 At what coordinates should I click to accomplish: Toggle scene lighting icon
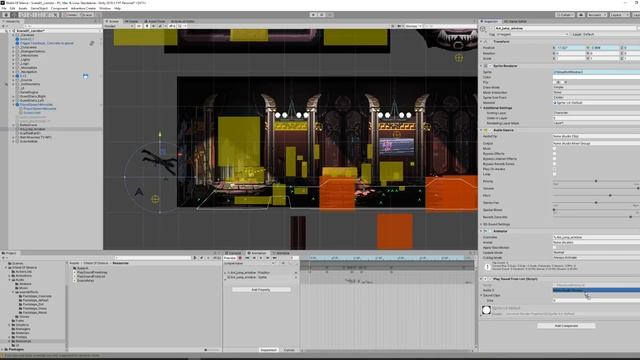(x=147, y=26)
